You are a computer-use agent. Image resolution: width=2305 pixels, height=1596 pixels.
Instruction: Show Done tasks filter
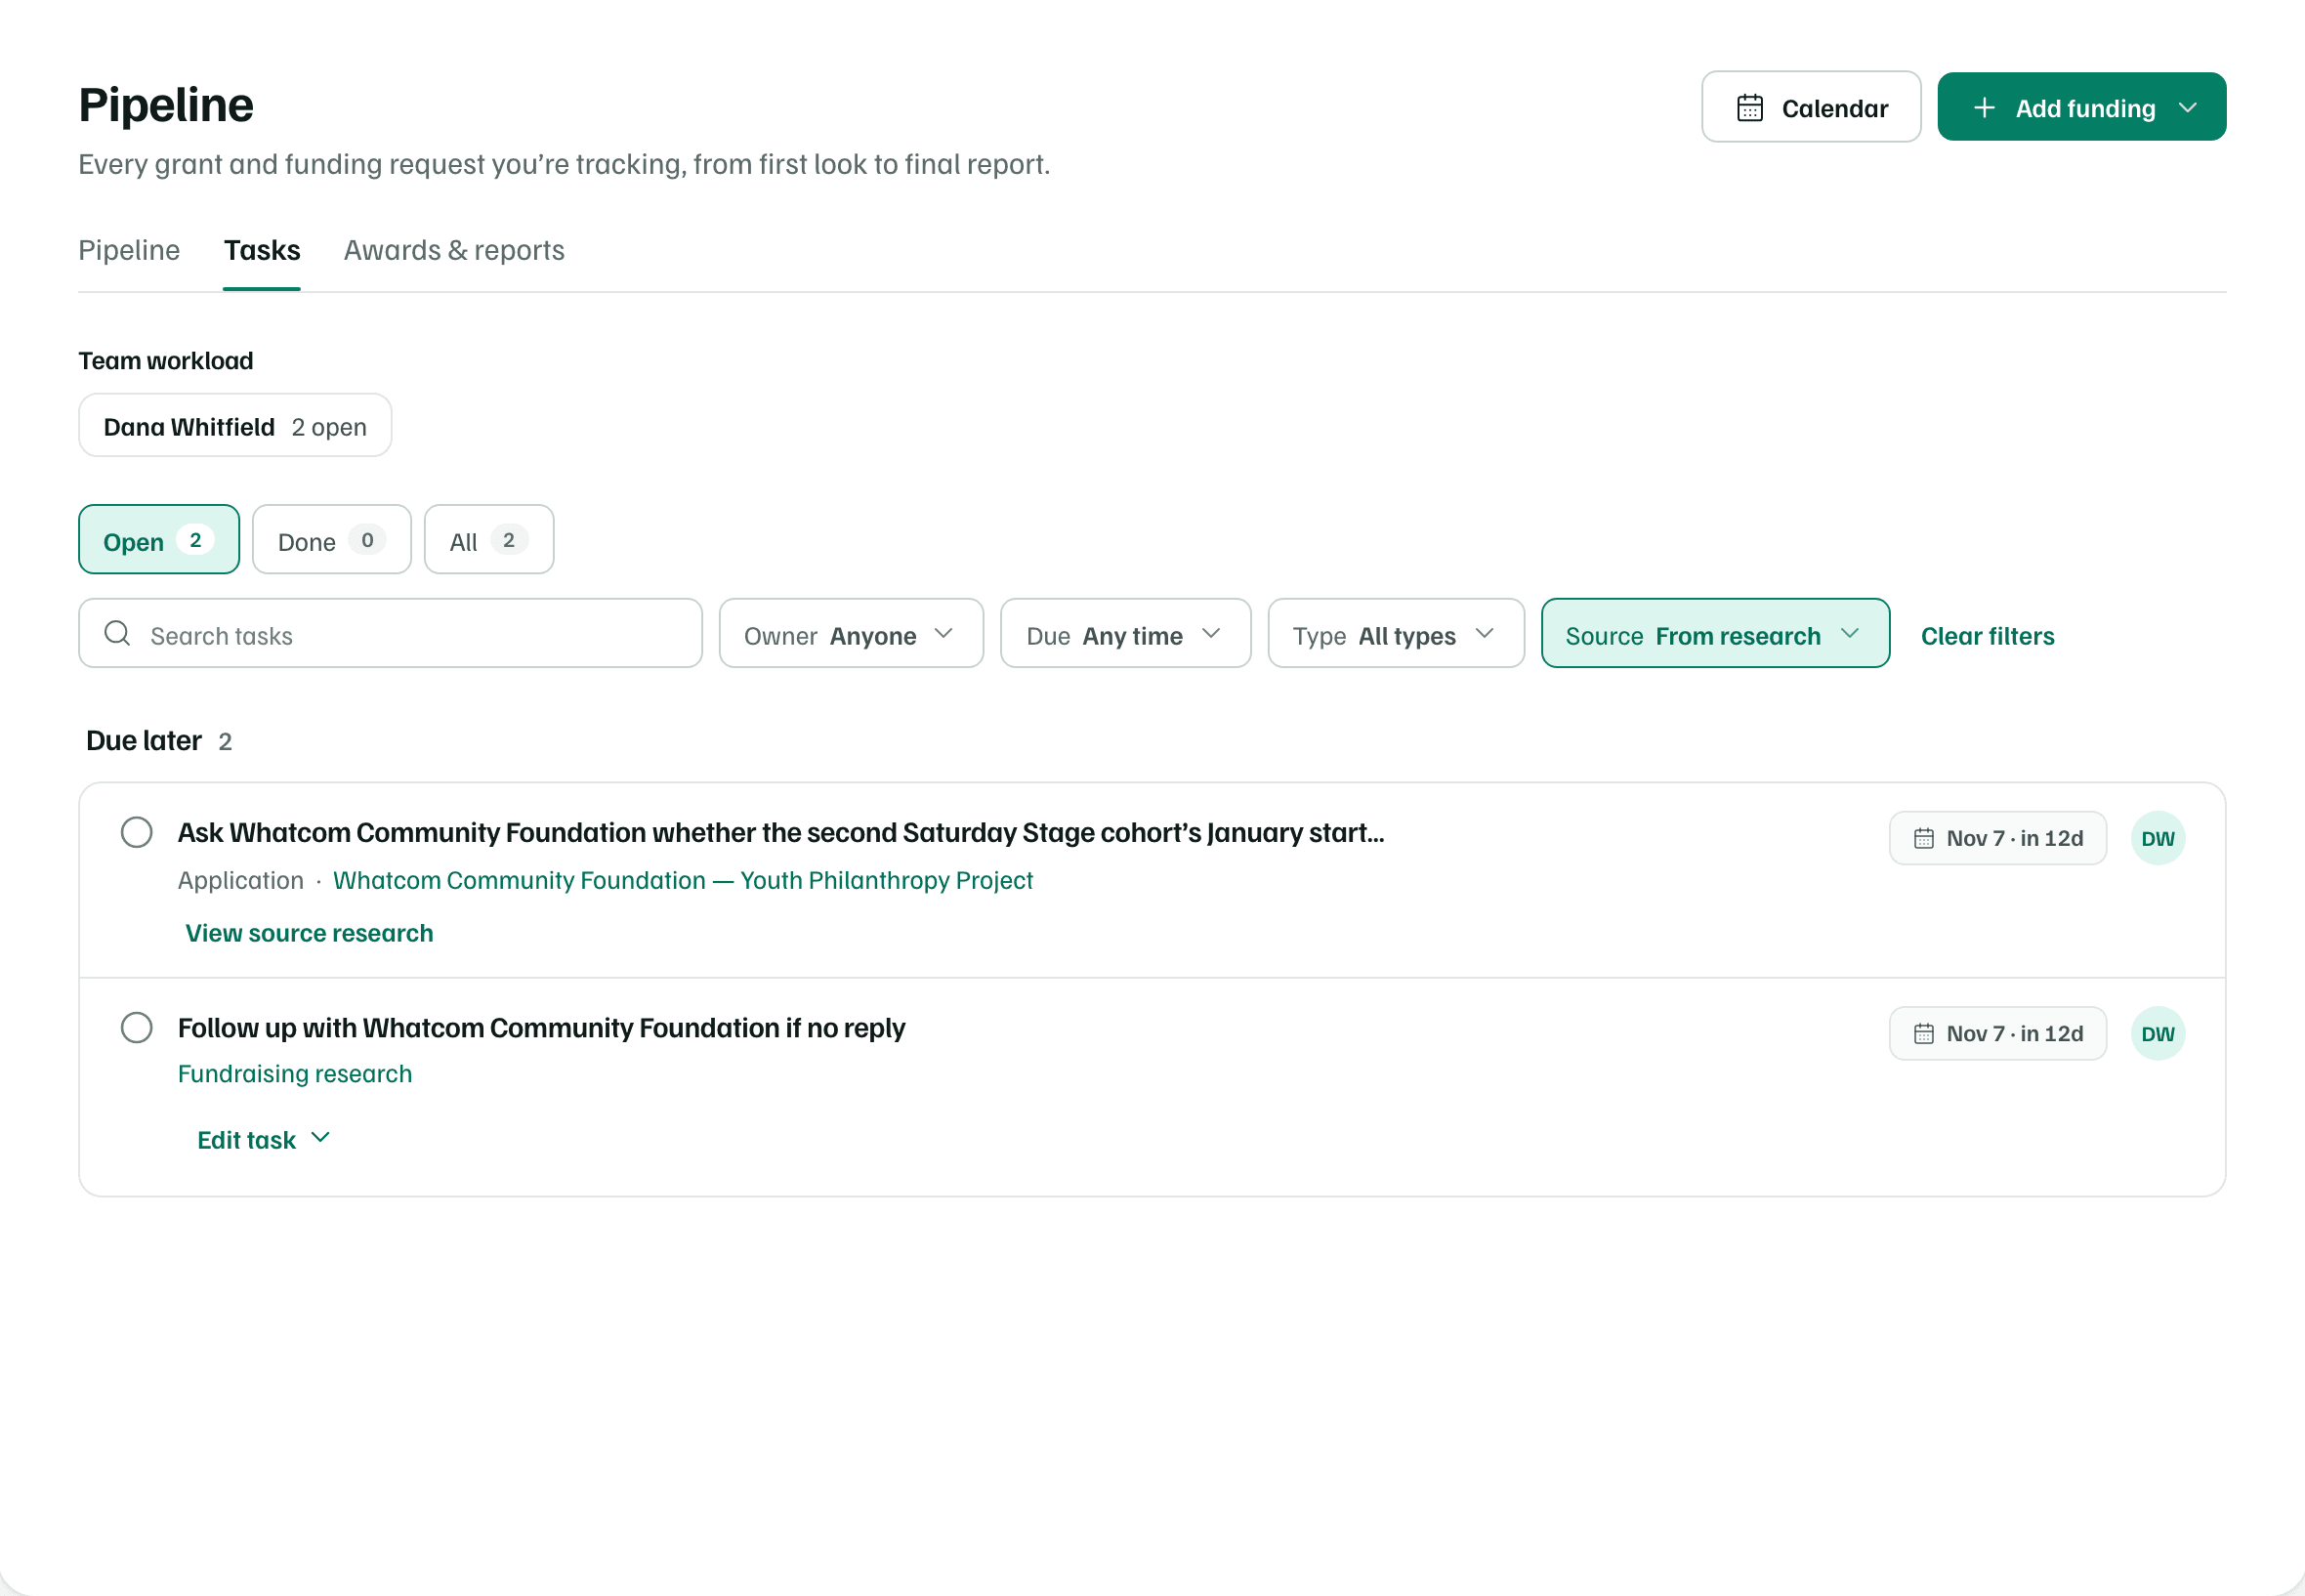click(x=331, y=540)
